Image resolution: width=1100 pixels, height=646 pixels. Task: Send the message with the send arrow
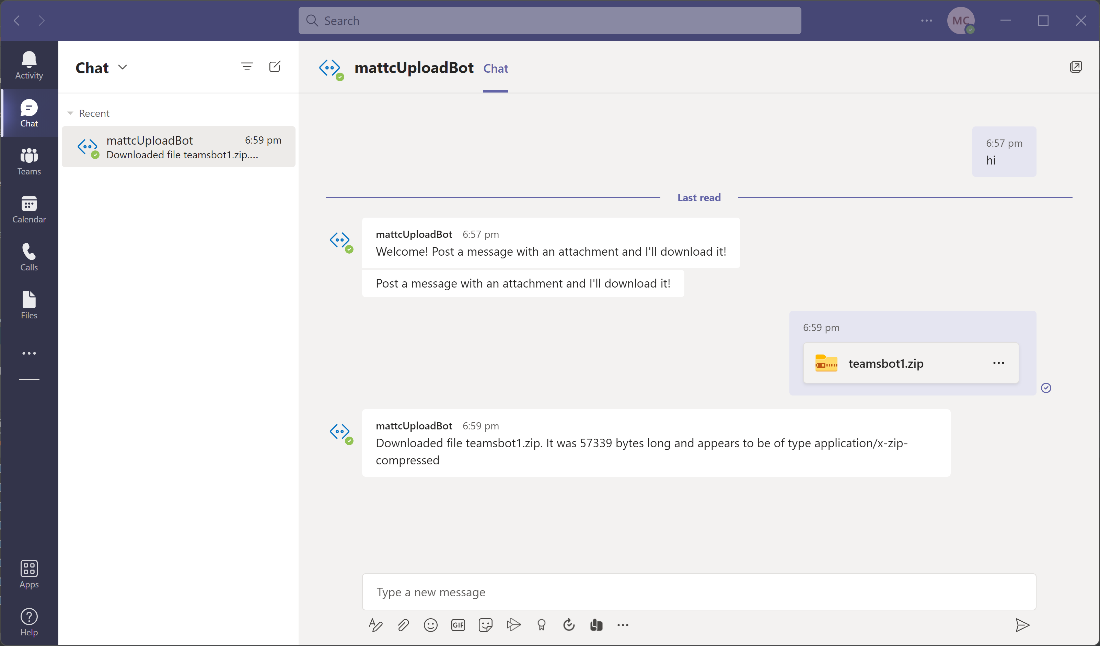pyautogui.click(x=1022, y=625)
